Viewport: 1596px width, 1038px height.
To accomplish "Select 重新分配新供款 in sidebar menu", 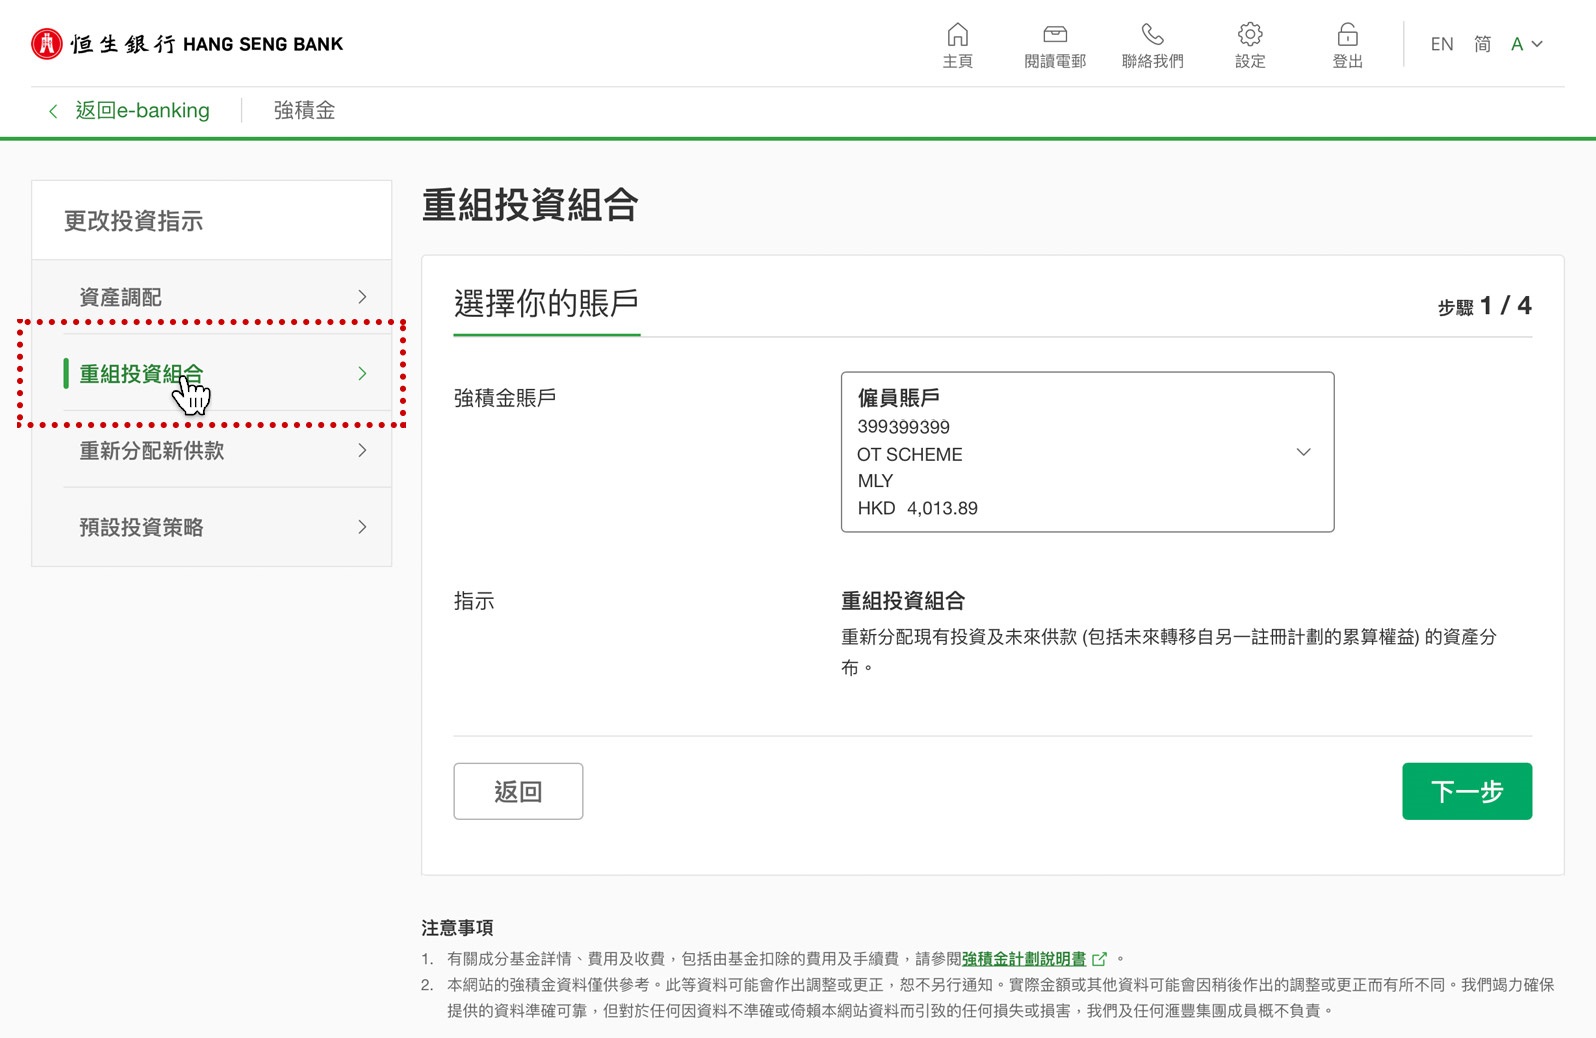I will coord(152,451).
